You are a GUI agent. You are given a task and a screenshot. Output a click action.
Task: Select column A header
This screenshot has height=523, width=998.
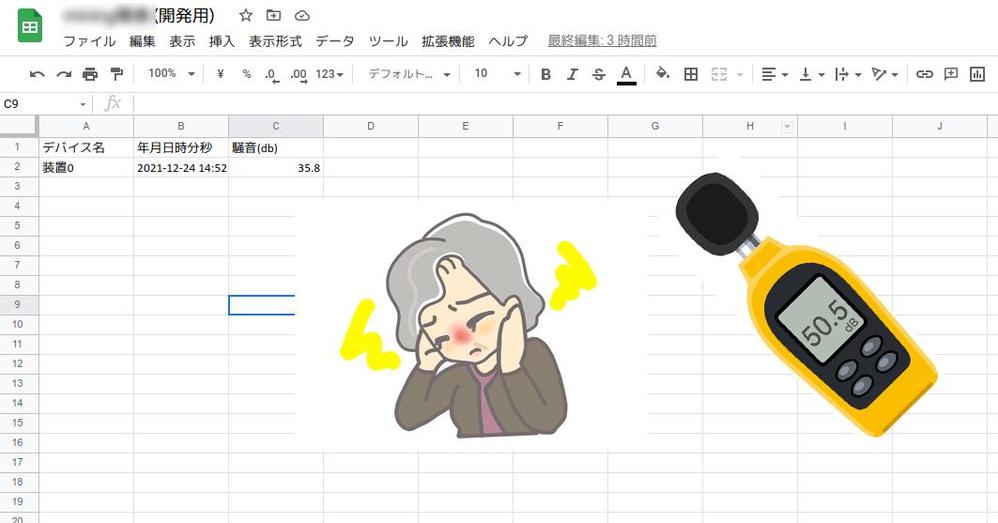click(x=86, y=126)
